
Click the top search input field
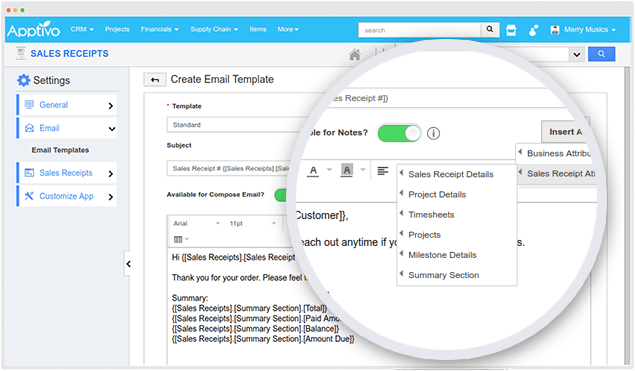coord(419,30)
